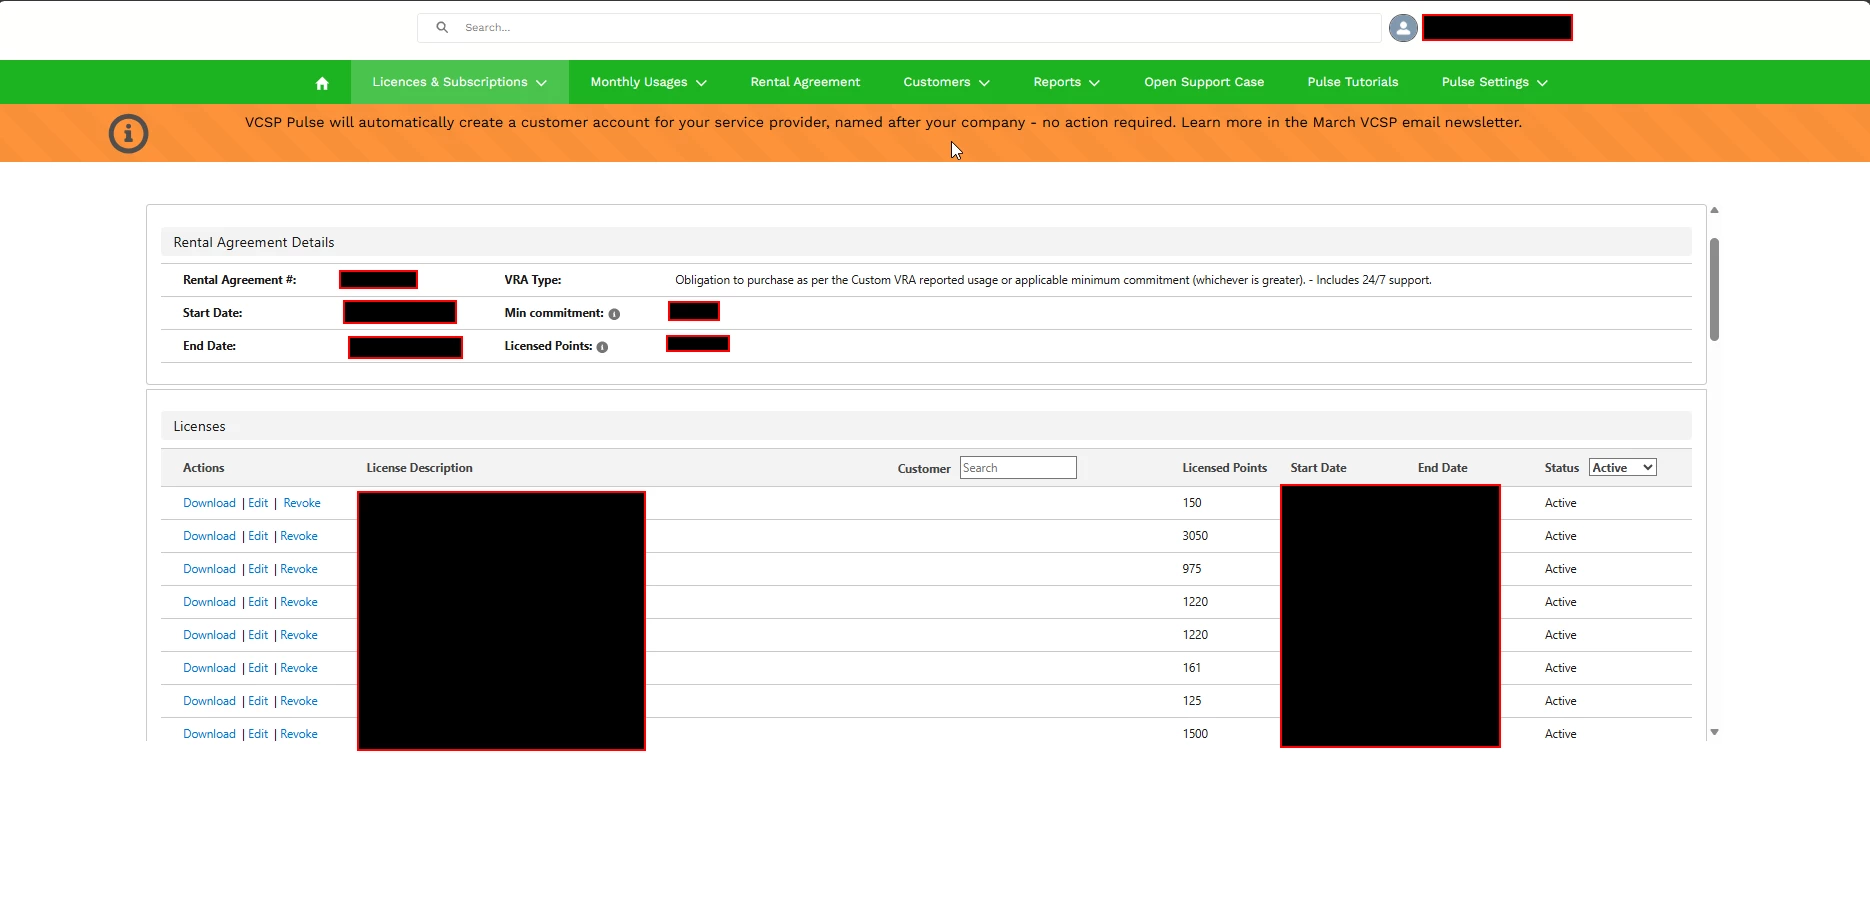Revoke the license with 1500 points

pos(299,734)
